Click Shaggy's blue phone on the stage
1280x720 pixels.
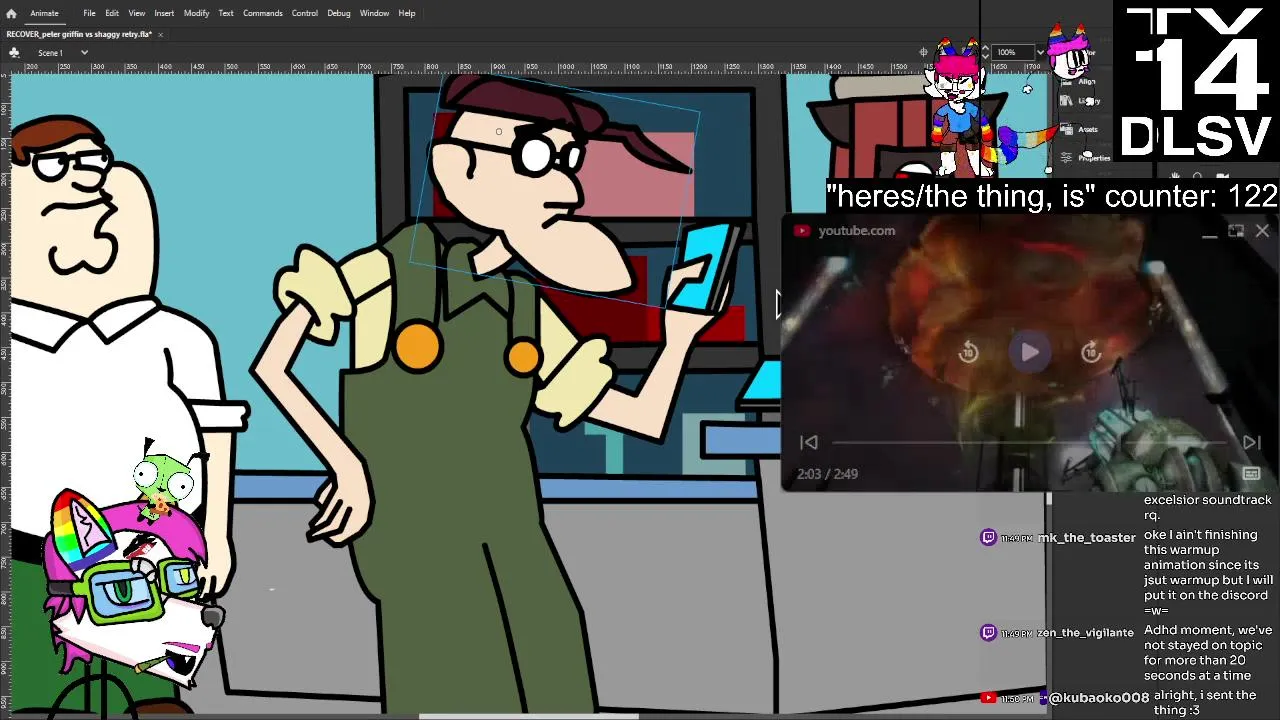pos(702,267)
